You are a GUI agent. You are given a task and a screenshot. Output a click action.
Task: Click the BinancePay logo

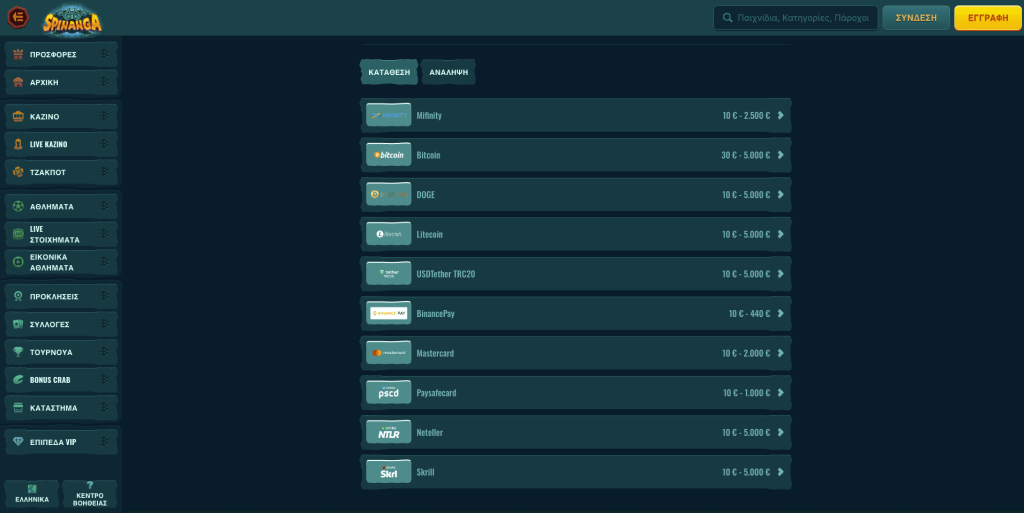coord(388,313)
